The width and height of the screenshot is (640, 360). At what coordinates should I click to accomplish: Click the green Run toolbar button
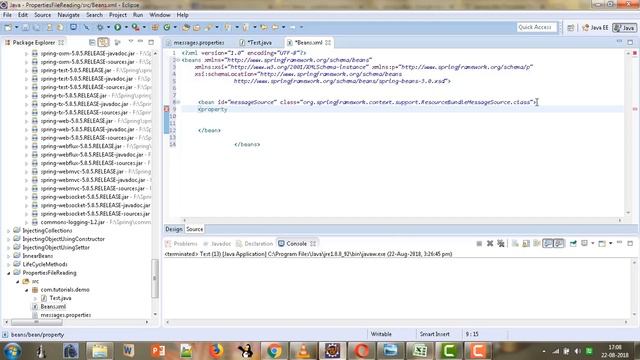click(118, 27)
